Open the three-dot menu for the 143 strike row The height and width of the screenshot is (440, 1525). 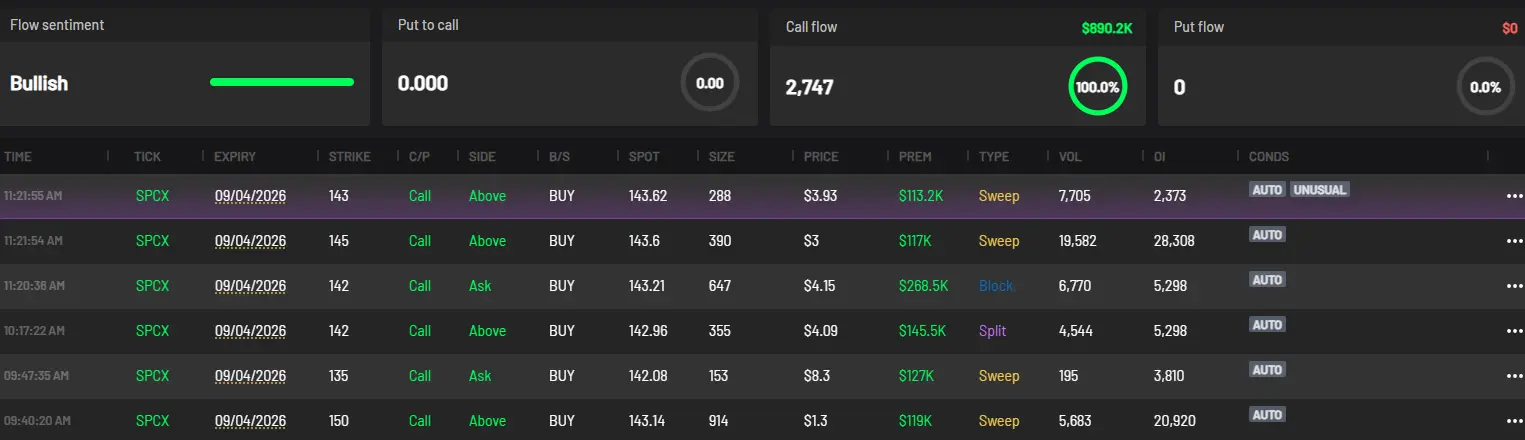tap(1513, 196)
